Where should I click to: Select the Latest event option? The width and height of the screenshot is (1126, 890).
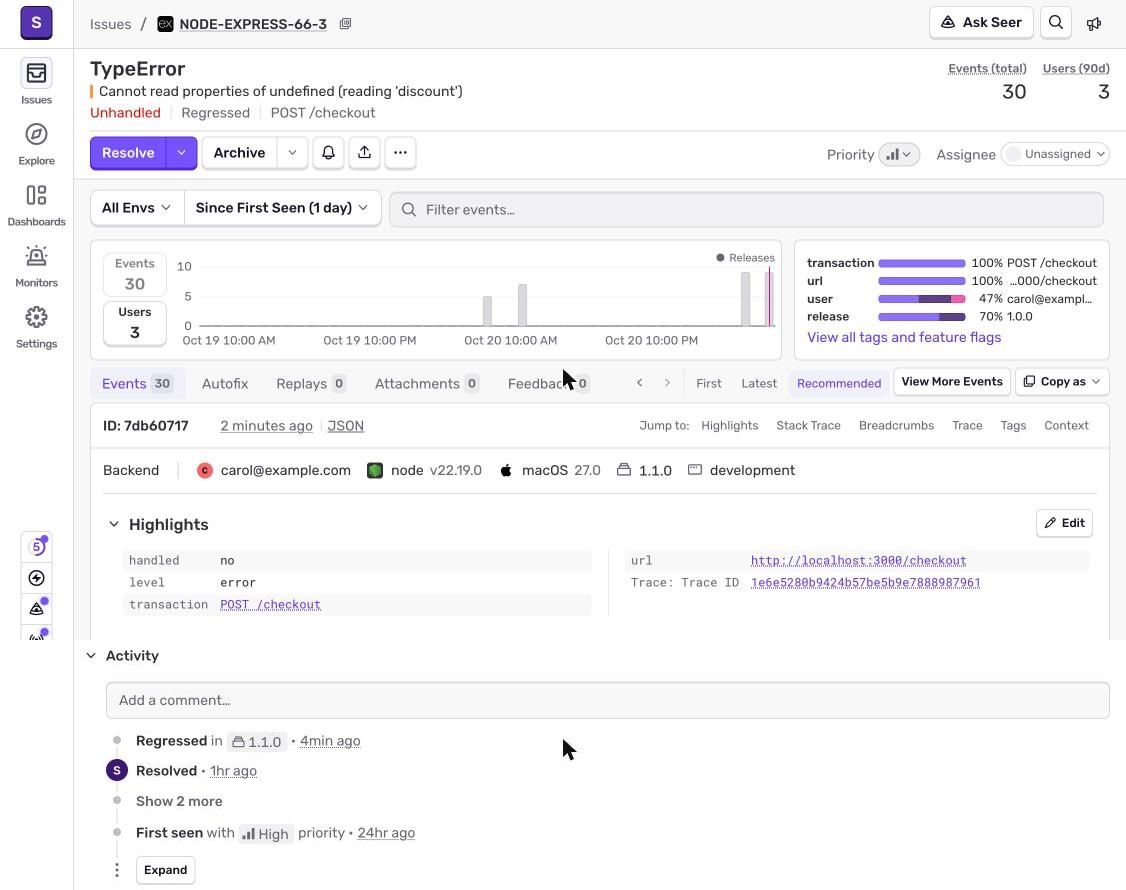759,384
